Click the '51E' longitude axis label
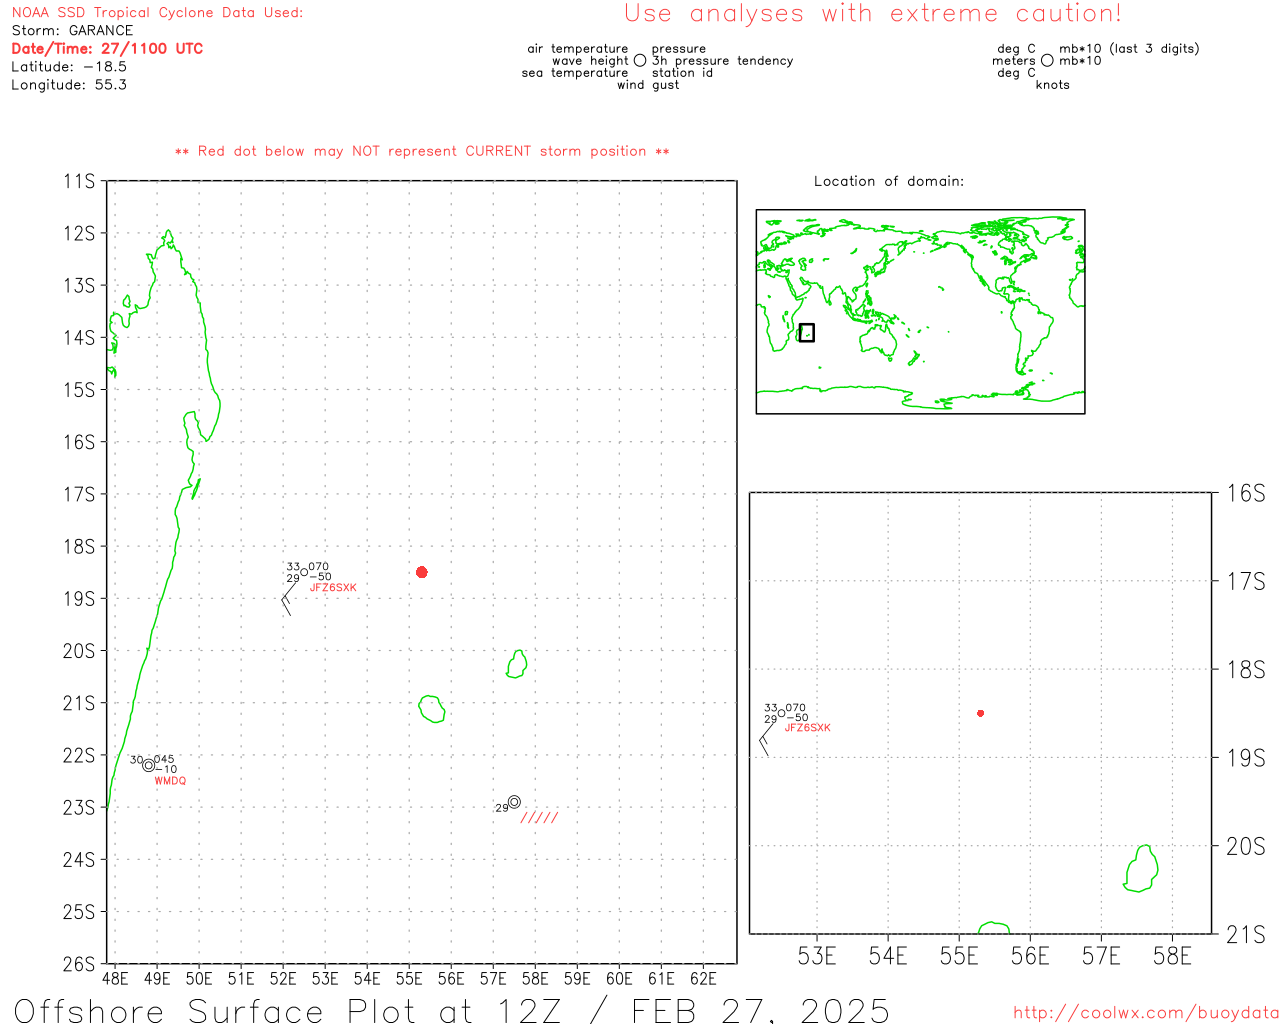 coord(241,979)
